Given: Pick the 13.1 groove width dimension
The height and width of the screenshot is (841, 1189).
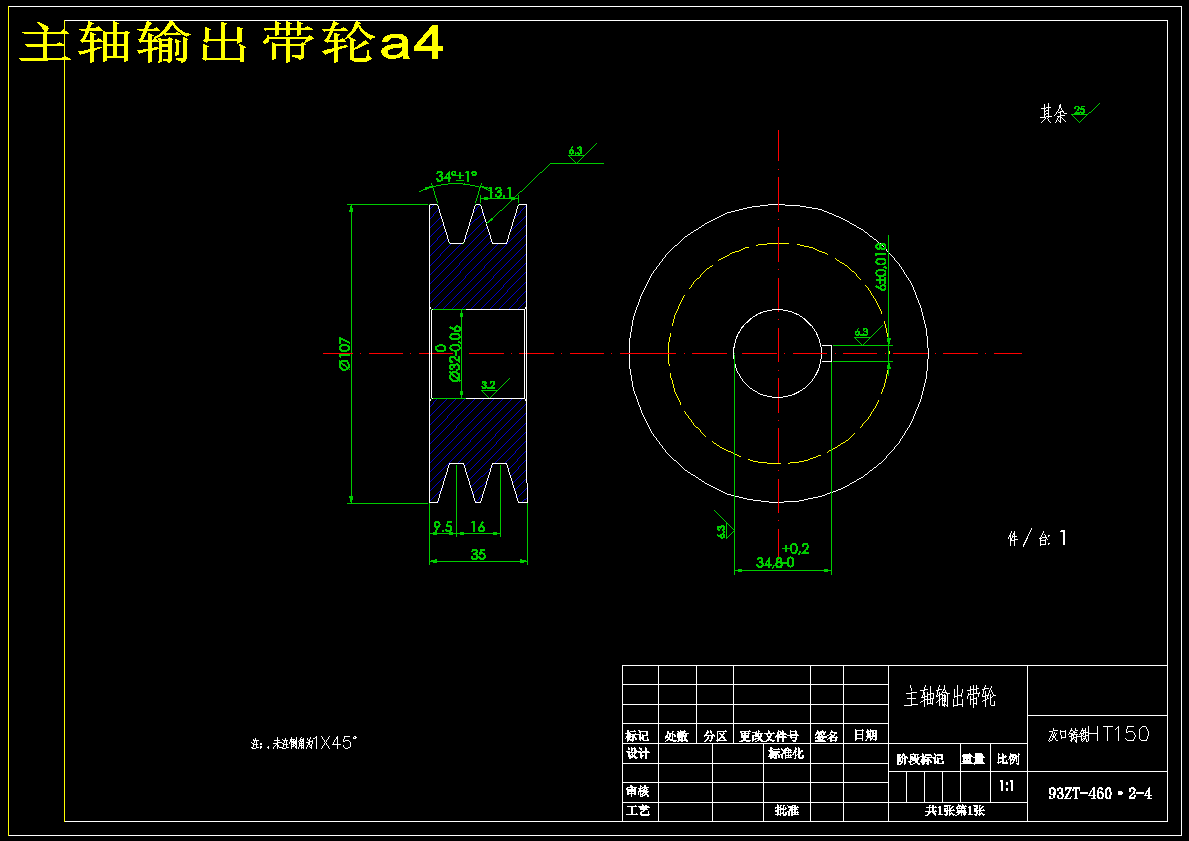Looking at the screenshot, I should coord(500,193).
